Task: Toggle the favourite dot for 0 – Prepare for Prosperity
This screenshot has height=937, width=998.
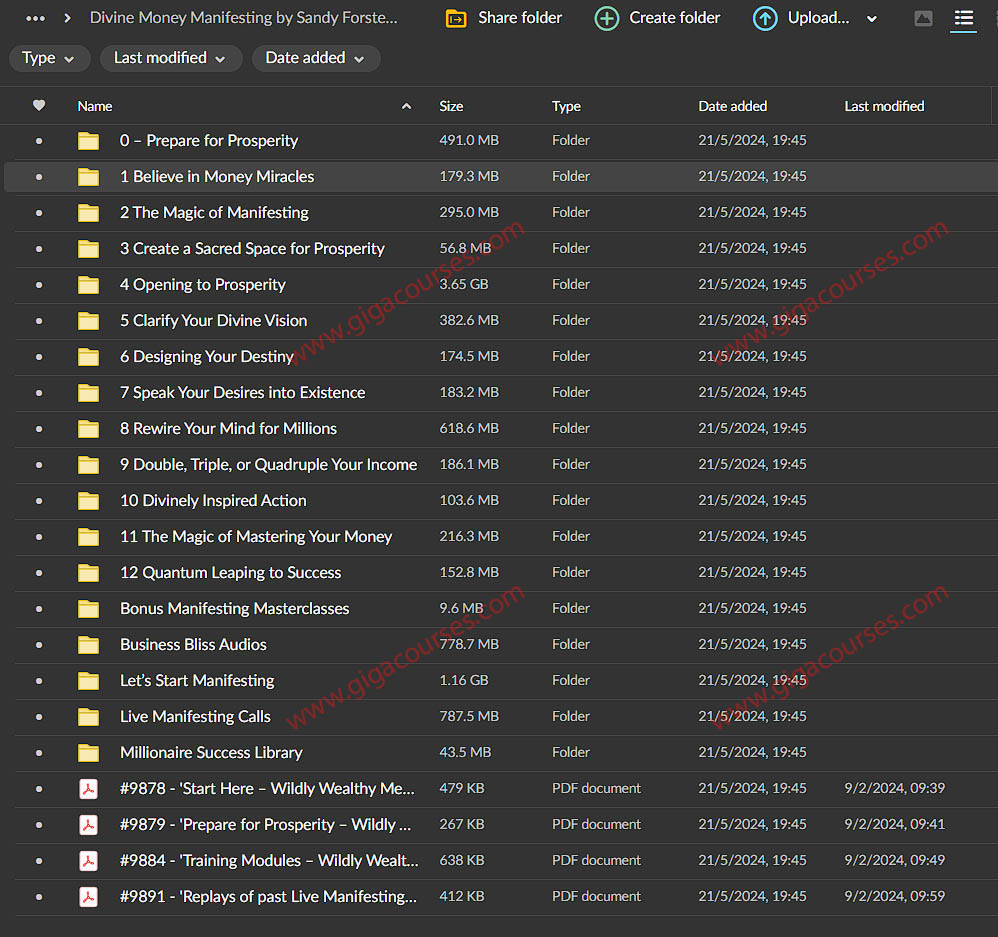Action: (39, 141)
